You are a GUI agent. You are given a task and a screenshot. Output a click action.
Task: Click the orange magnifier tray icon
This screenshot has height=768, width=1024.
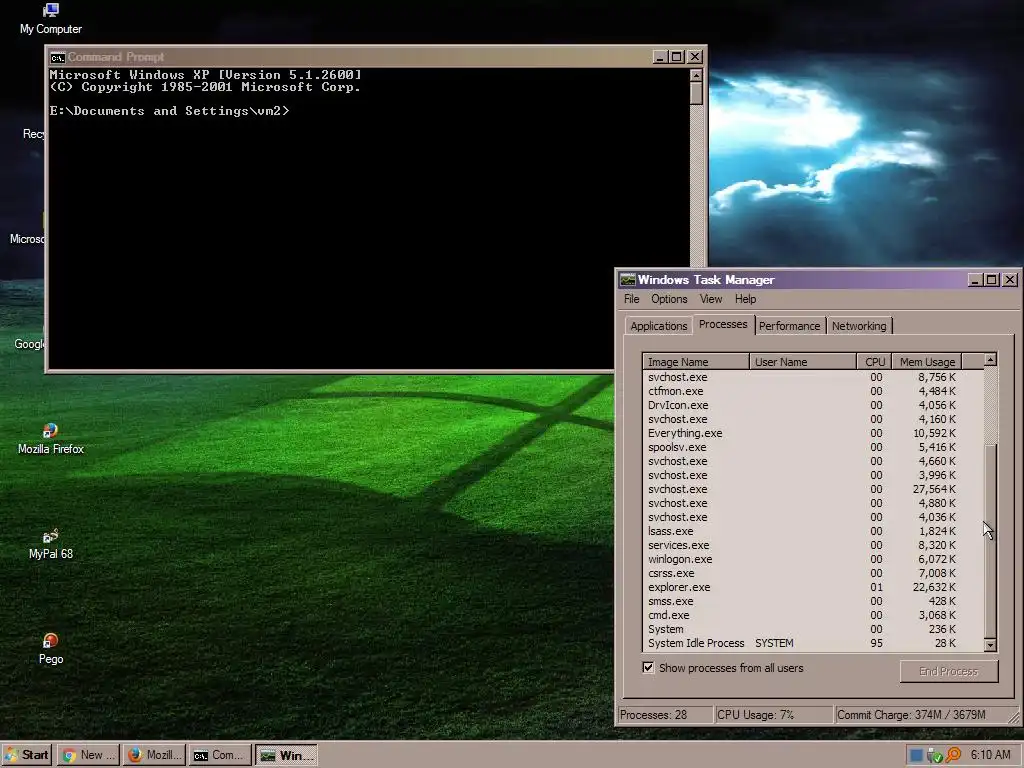pyautogui.click(x=953, y=755)
